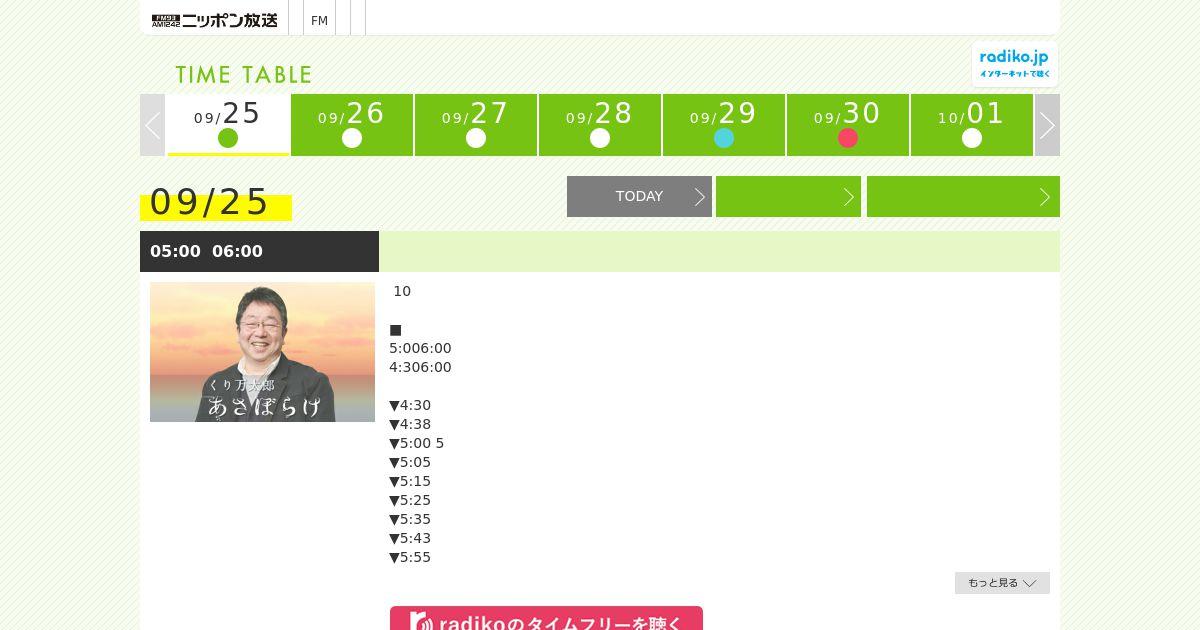Click the ▼4:38 segment entry
1200x630 pixels.
coord(410,424)
